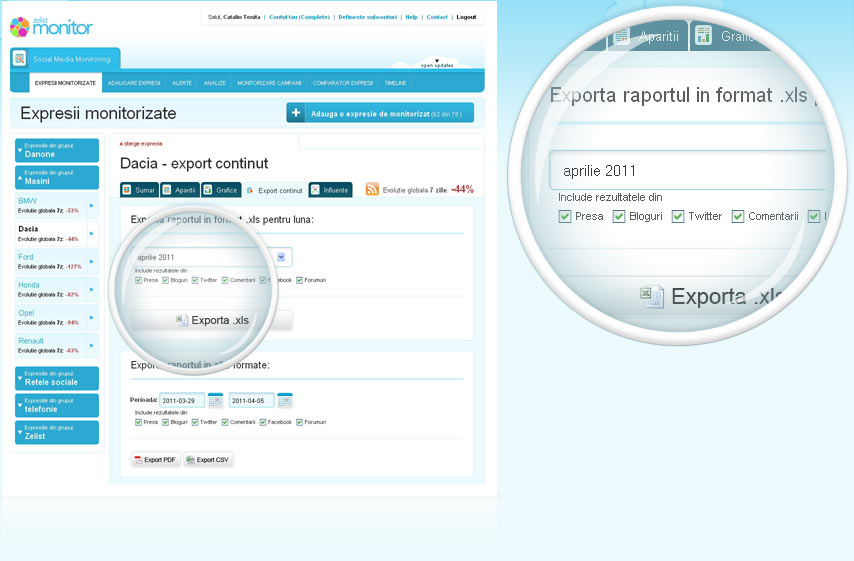Click the end date field 2011-04-05
This screenshot has width=854, height=561.
tap(251, 400)
